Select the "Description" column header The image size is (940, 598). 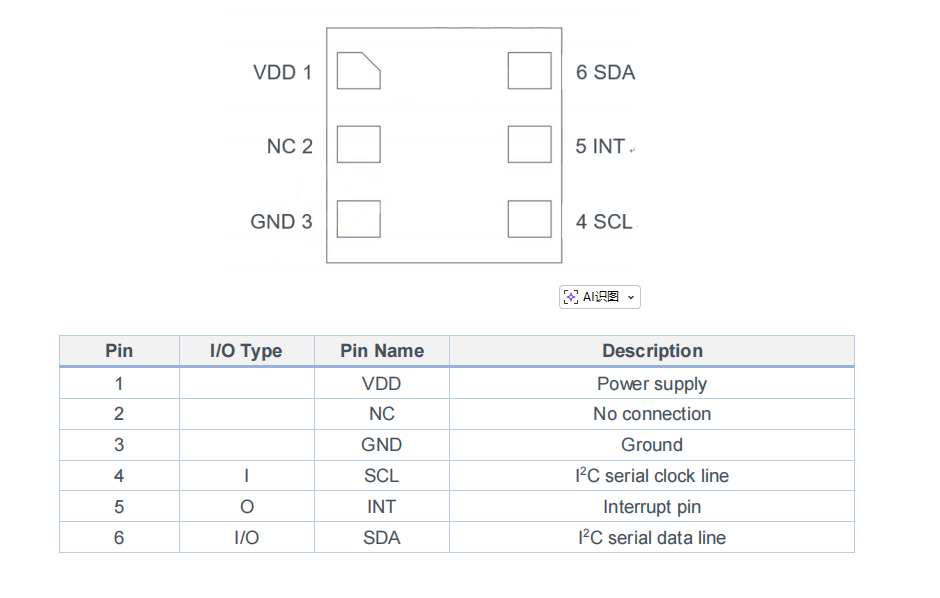tap(652, 351)
